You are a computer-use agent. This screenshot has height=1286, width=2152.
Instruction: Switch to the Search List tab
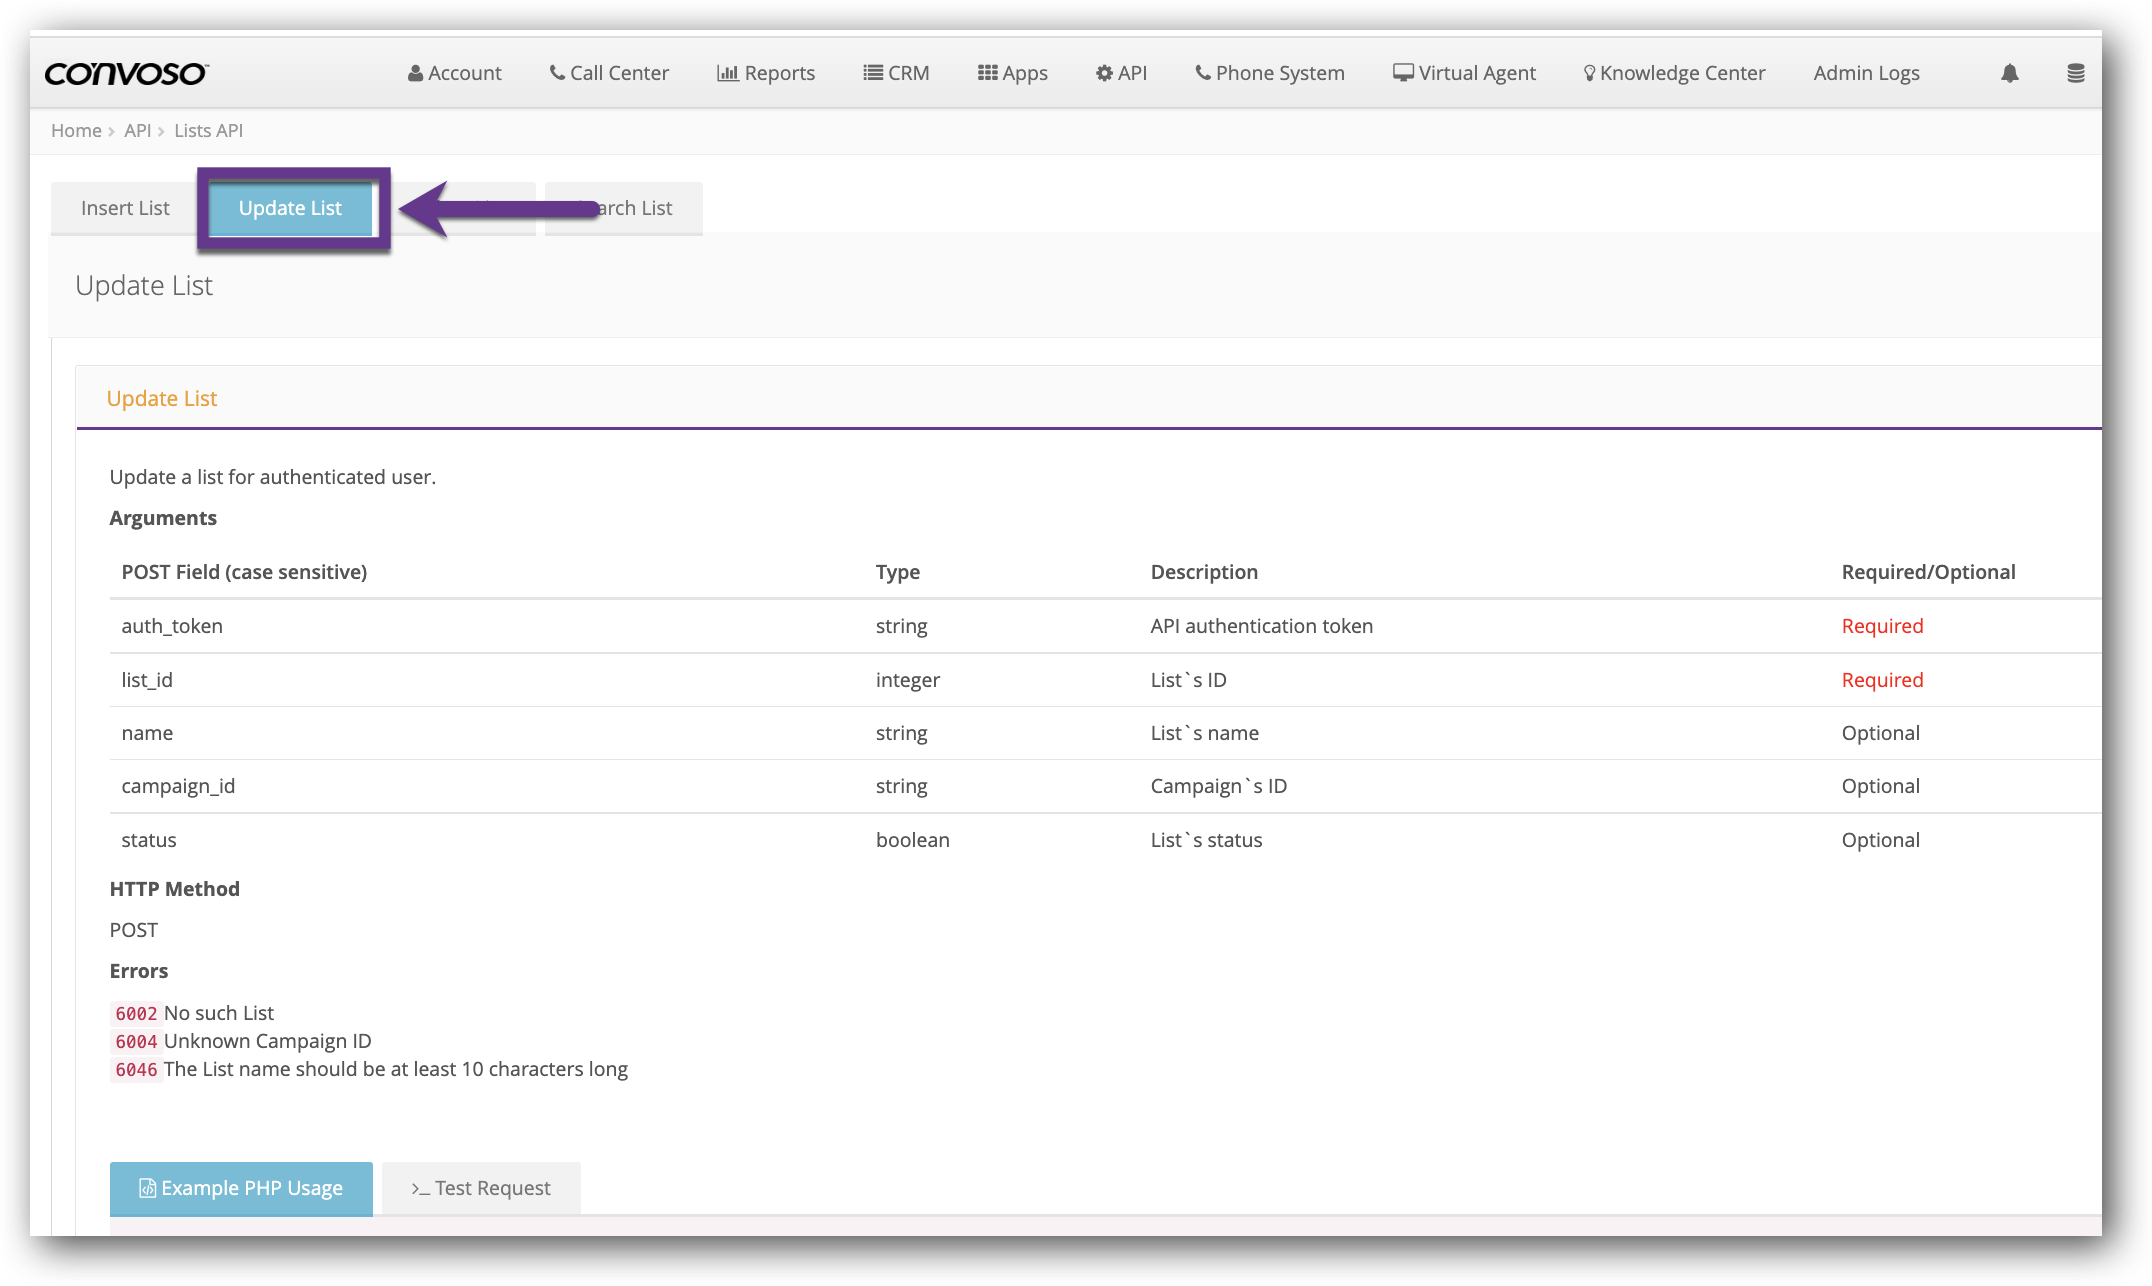tap(624, 208)
